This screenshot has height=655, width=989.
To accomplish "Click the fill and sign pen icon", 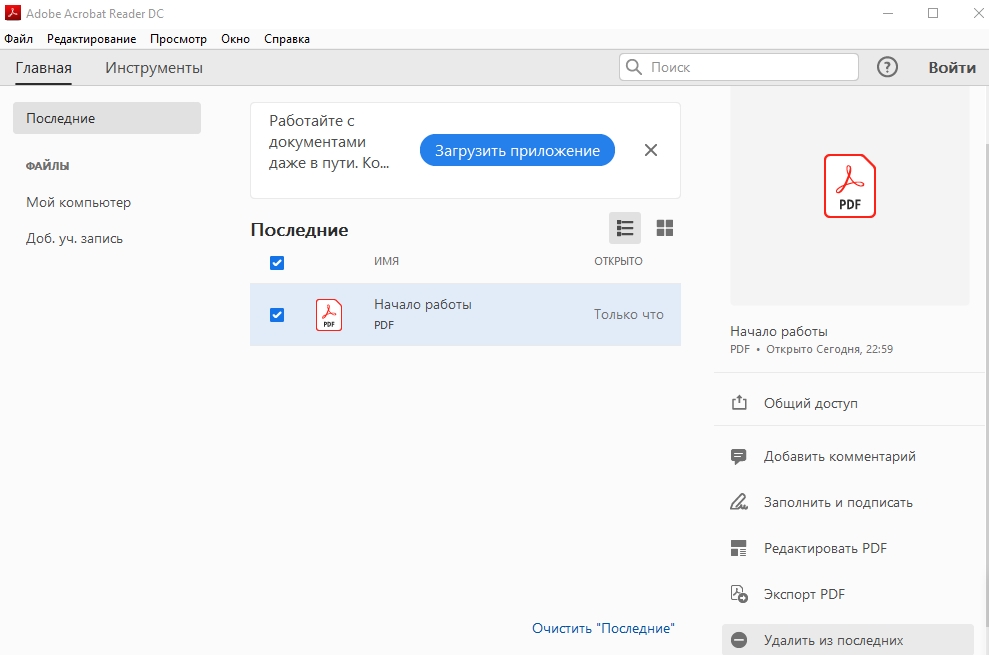I will [x=739, y=502].
